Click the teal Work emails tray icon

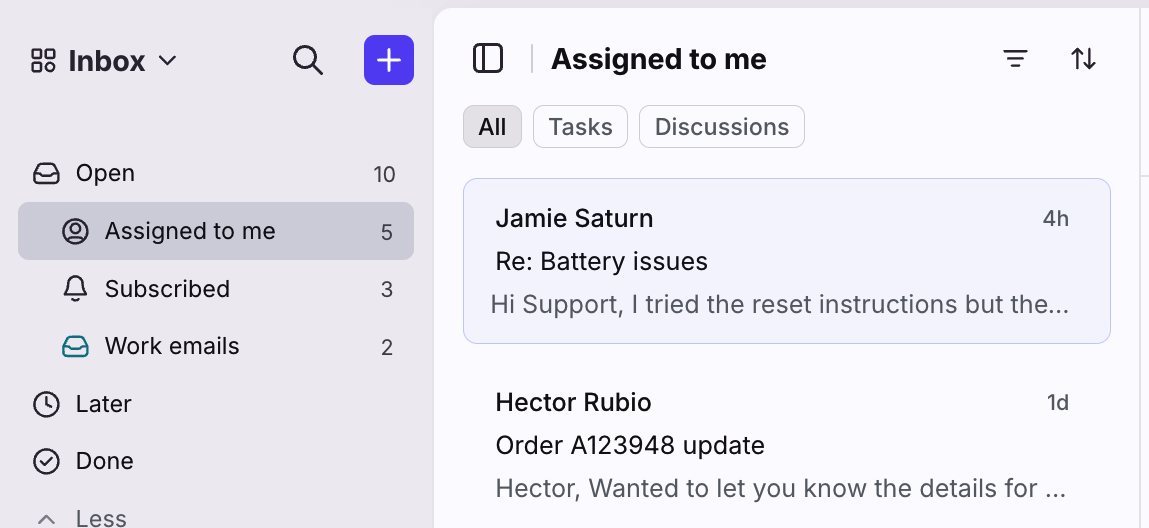click(75, 346)
